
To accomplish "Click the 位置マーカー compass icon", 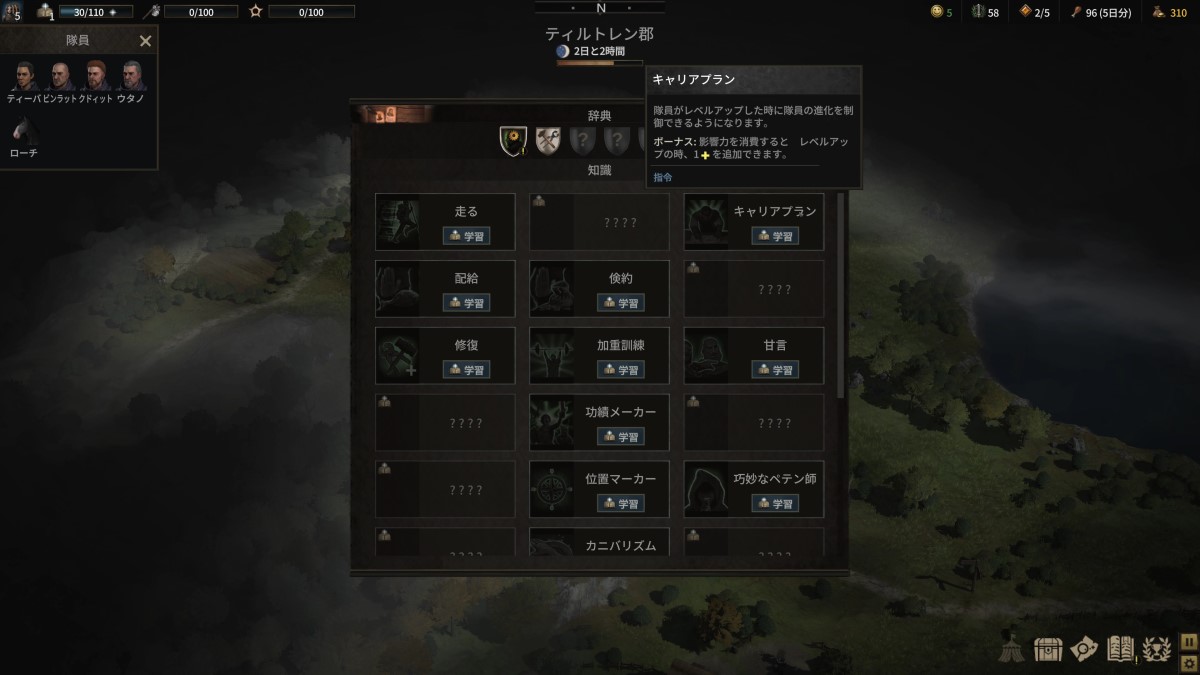I will pos(552,489).
